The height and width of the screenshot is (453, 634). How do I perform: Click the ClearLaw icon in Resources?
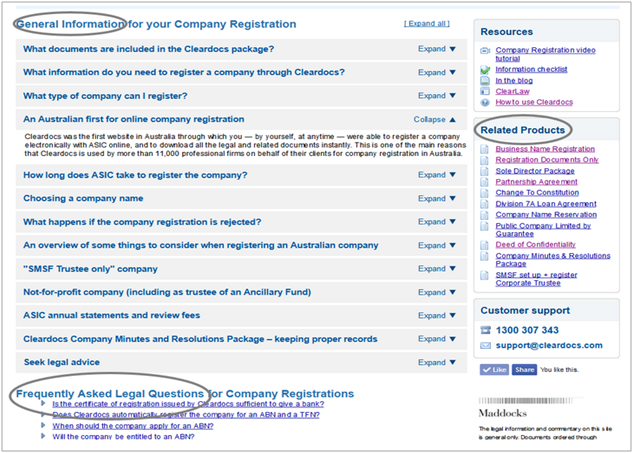click(x=485, y=91)
